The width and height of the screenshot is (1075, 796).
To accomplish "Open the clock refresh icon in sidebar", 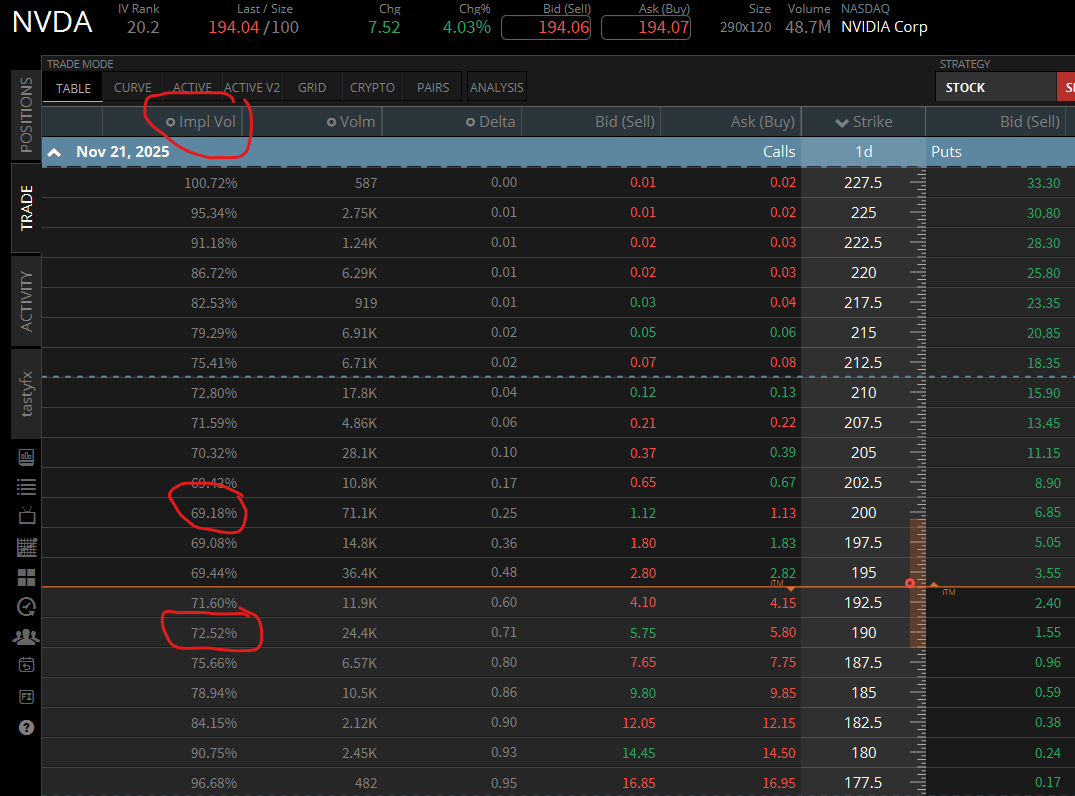I will point(26,607).
